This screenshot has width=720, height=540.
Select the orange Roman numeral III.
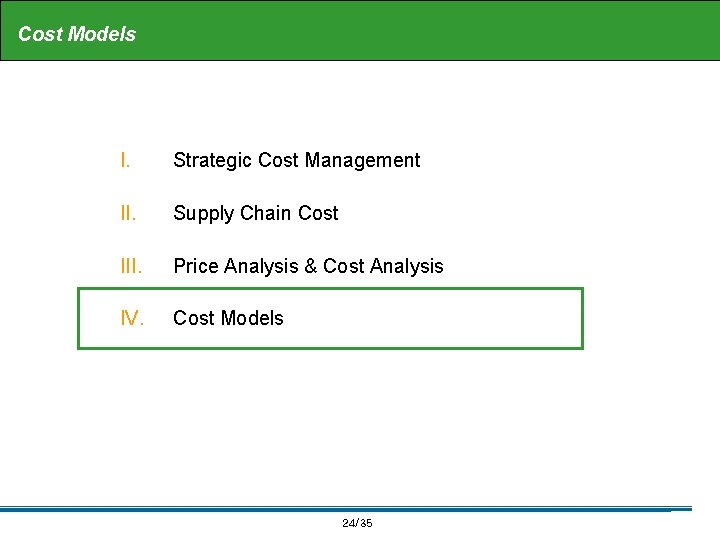coord(130,266)
